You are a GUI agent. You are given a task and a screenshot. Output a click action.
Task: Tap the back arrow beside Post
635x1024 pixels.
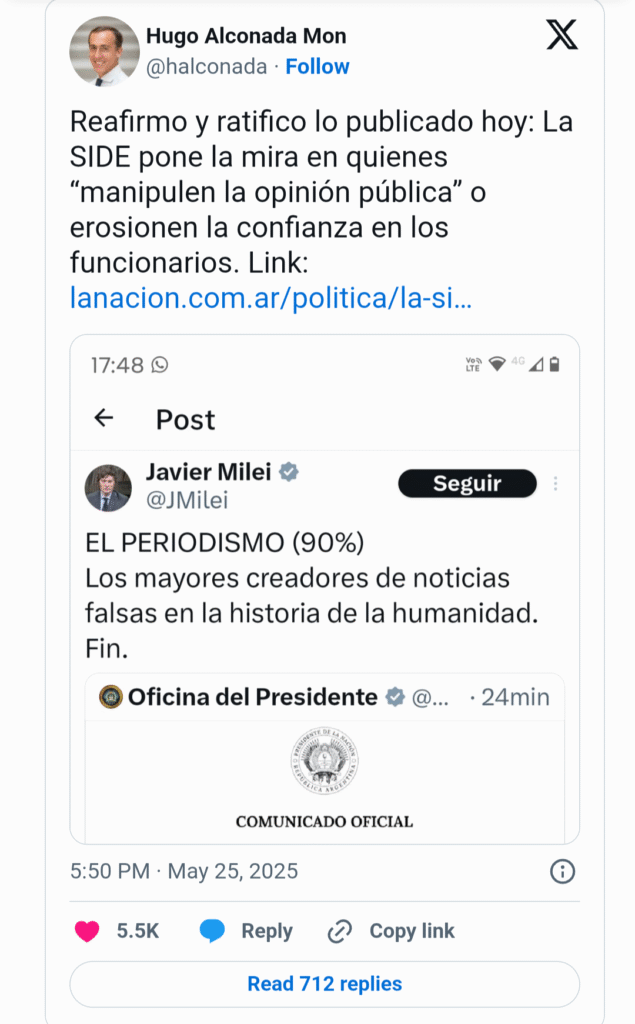coord(104,418)
